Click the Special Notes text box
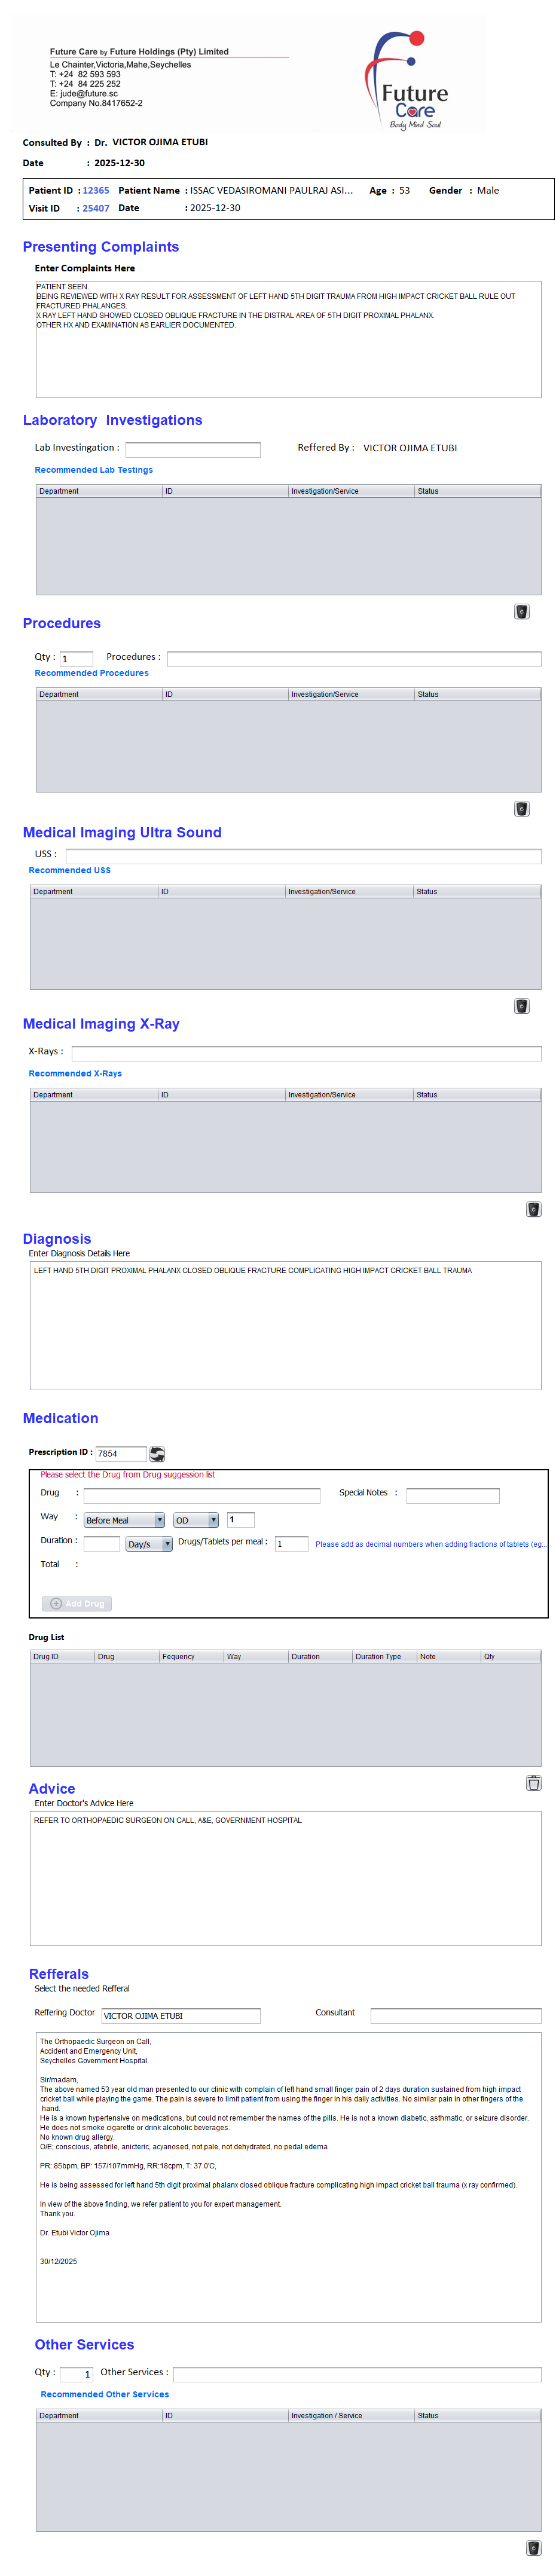 click(x=452, y=1496)
